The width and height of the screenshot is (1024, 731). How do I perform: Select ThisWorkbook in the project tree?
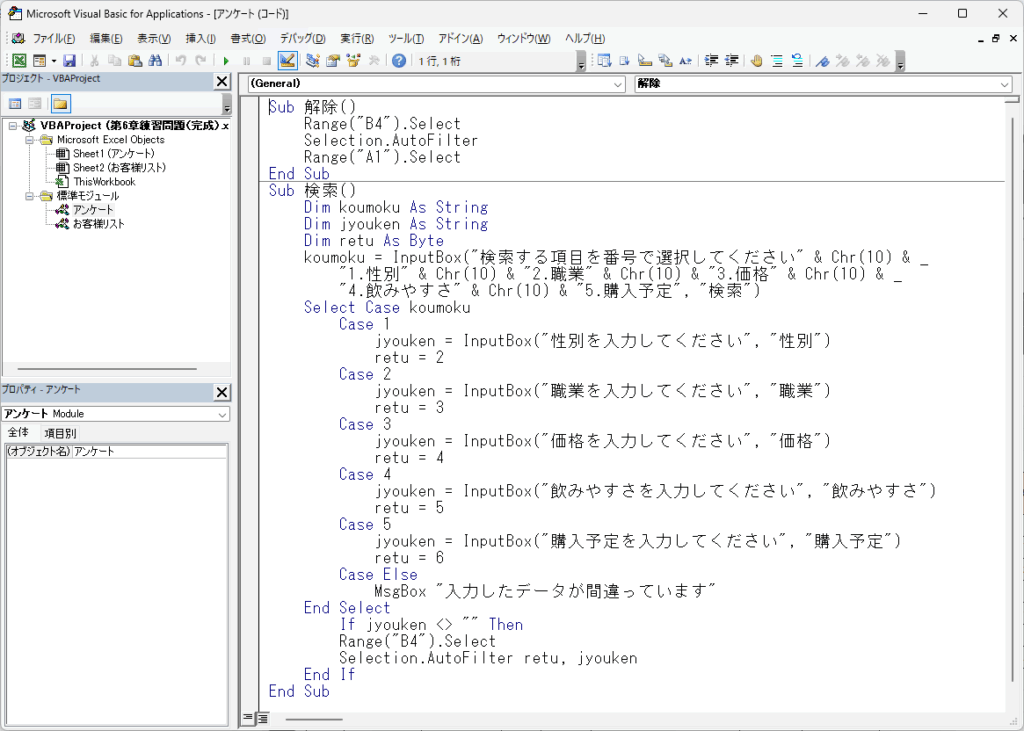[103, 182]
